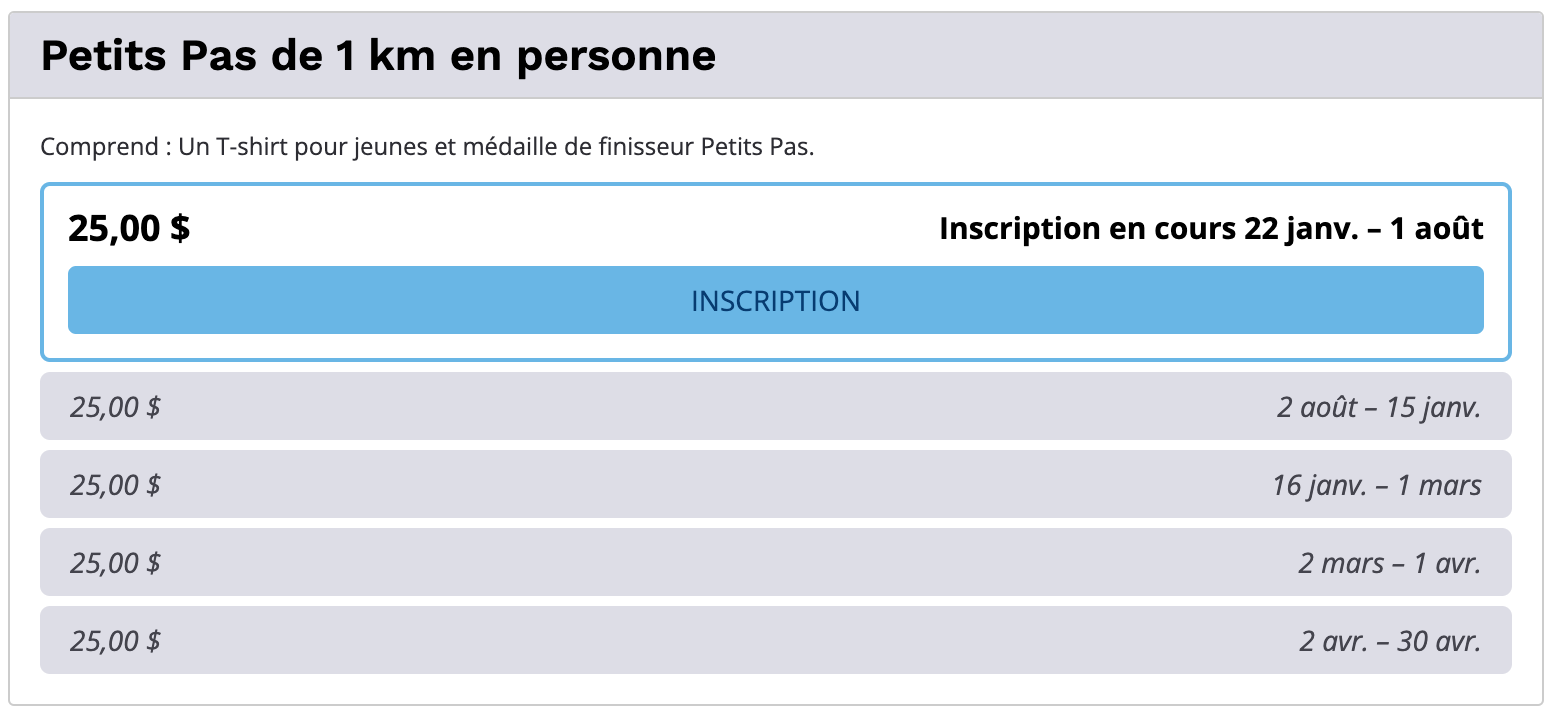Select the 2 mars – 1 avr. date range
Screen dimensions: 1554x719
1389,563
